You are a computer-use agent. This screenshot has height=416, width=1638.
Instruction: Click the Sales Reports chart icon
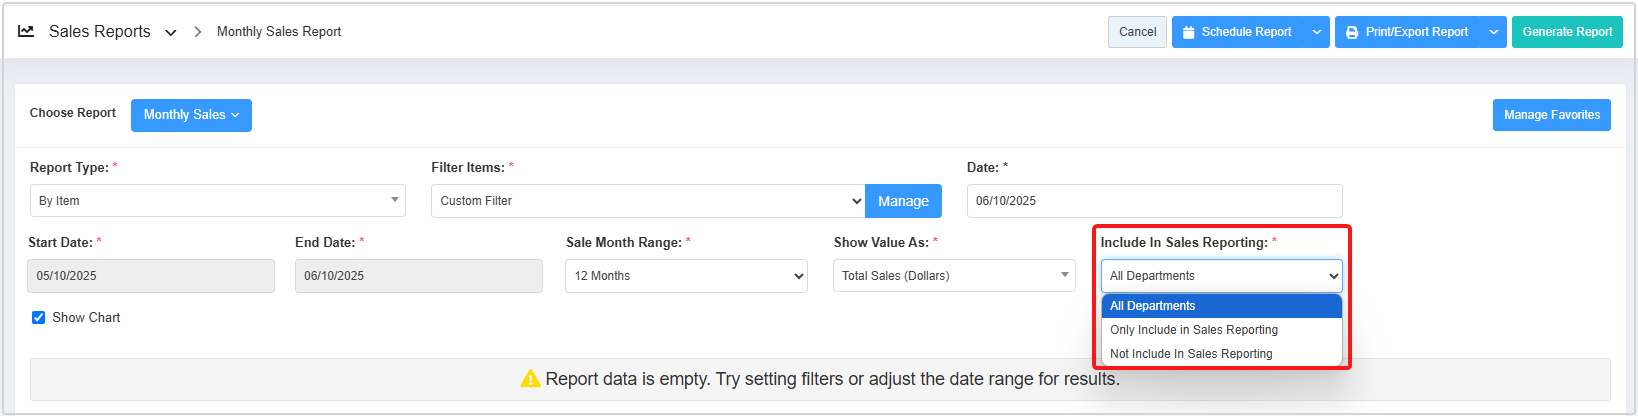pos(26,32)
